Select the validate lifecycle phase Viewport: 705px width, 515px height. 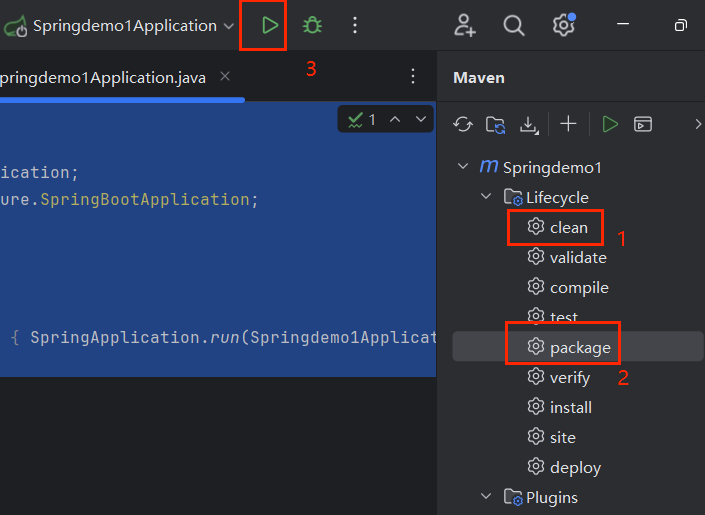(567, 257)
